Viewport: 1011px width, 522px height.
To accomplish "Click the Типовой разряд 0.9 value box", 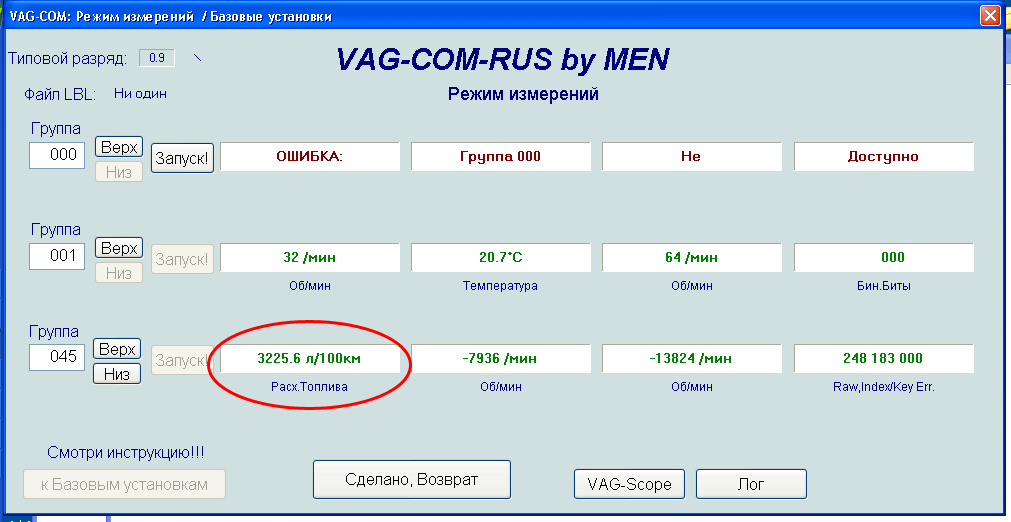I will (x=157, y=58).
